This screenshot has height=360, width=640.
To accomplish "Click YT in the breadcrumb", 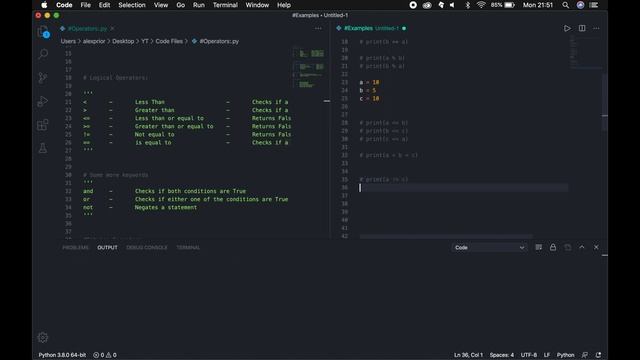I will (x=145, y=41).
